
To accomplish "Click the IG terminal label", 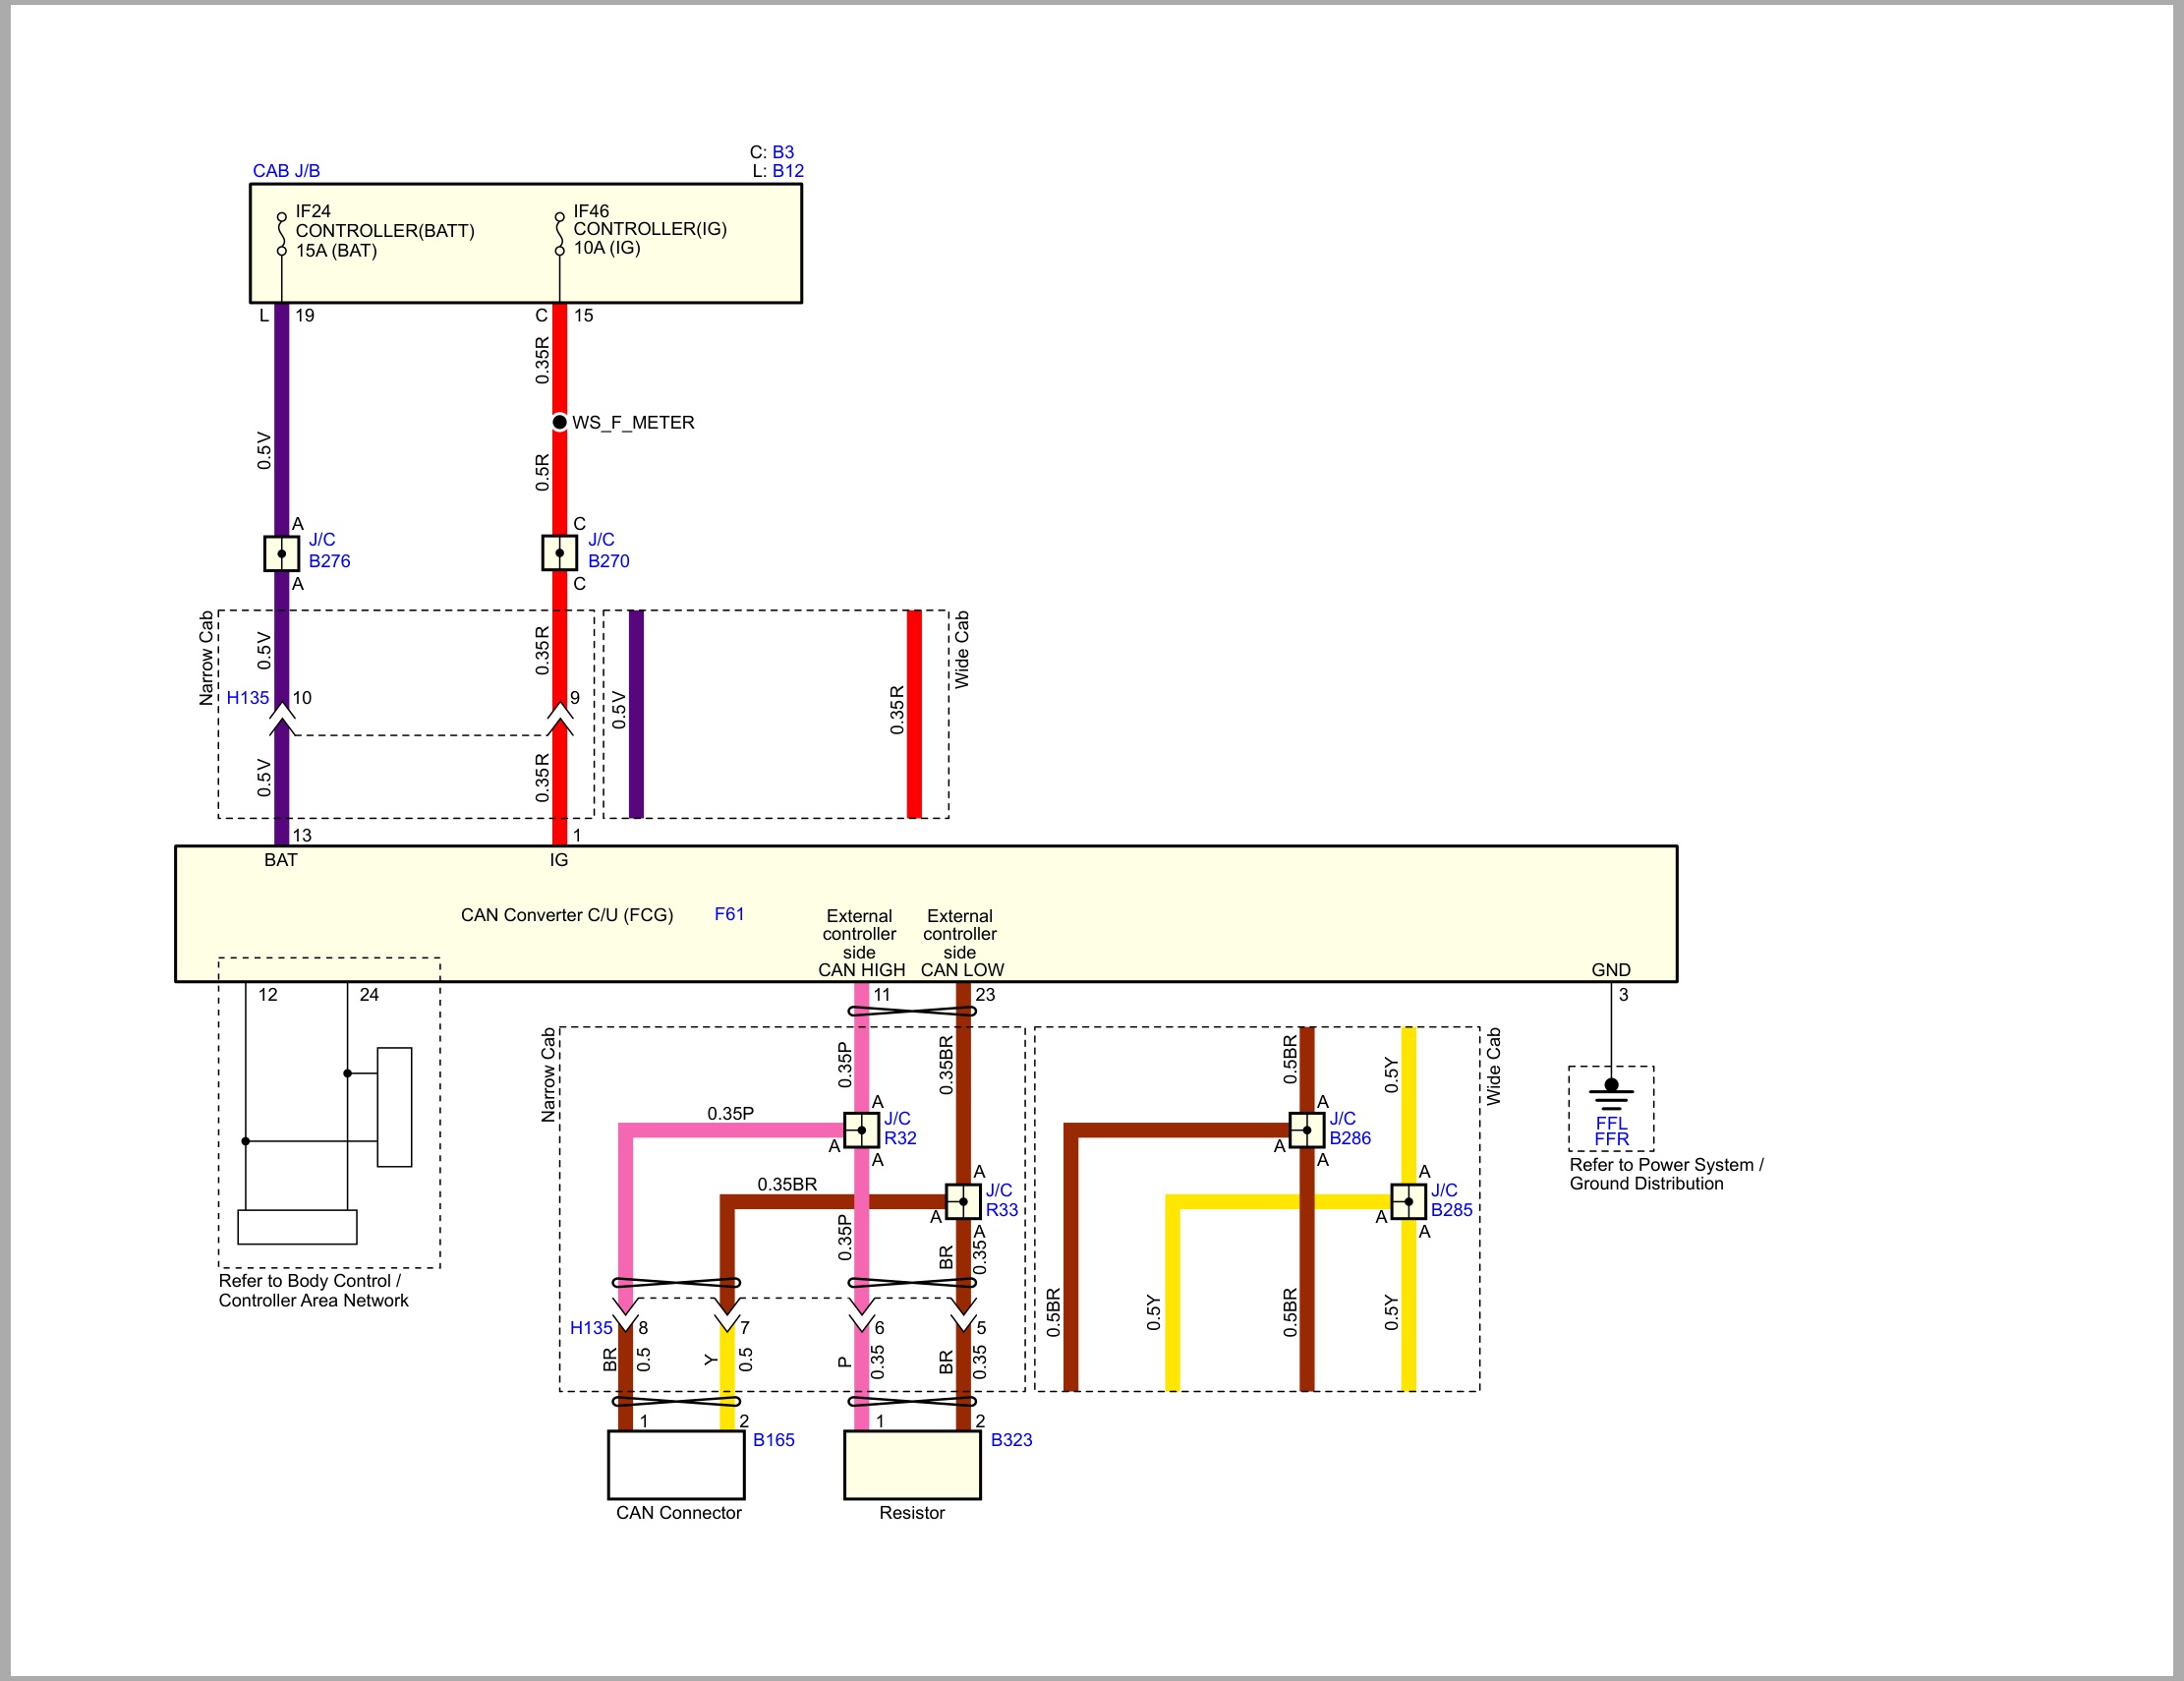I will [x=559, y=860].
